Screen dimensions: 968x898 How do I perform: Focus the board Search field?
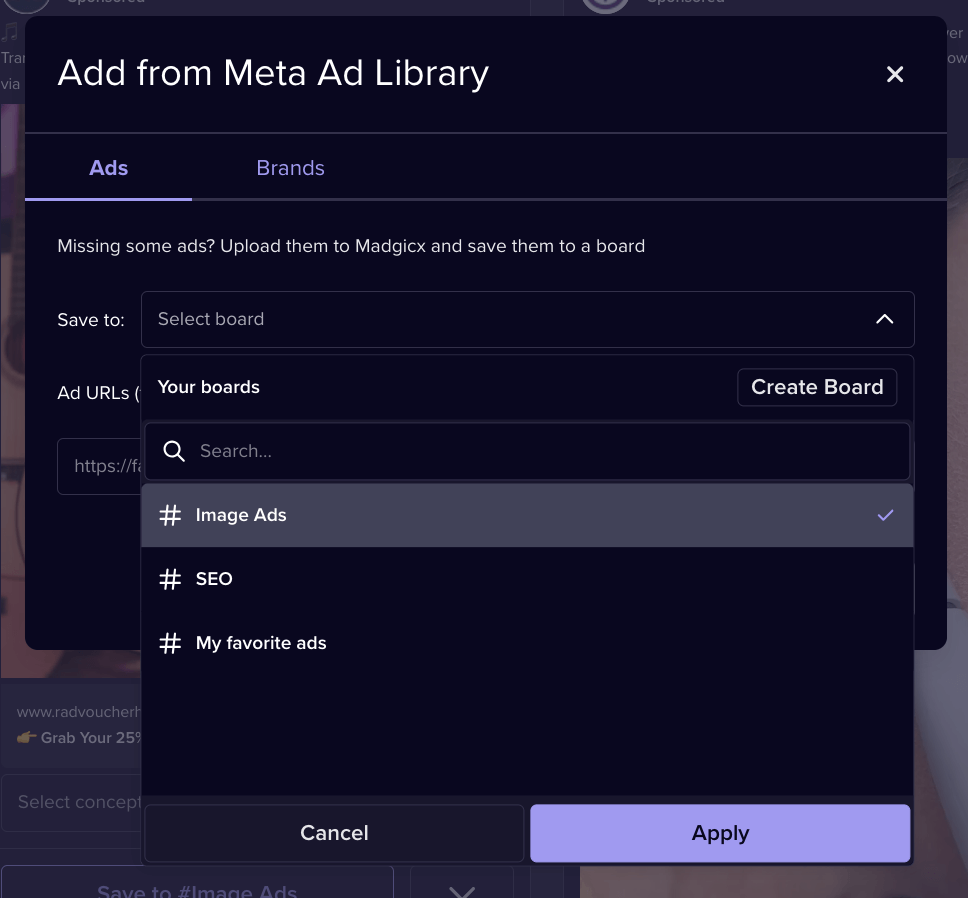(x=527, y=451)
